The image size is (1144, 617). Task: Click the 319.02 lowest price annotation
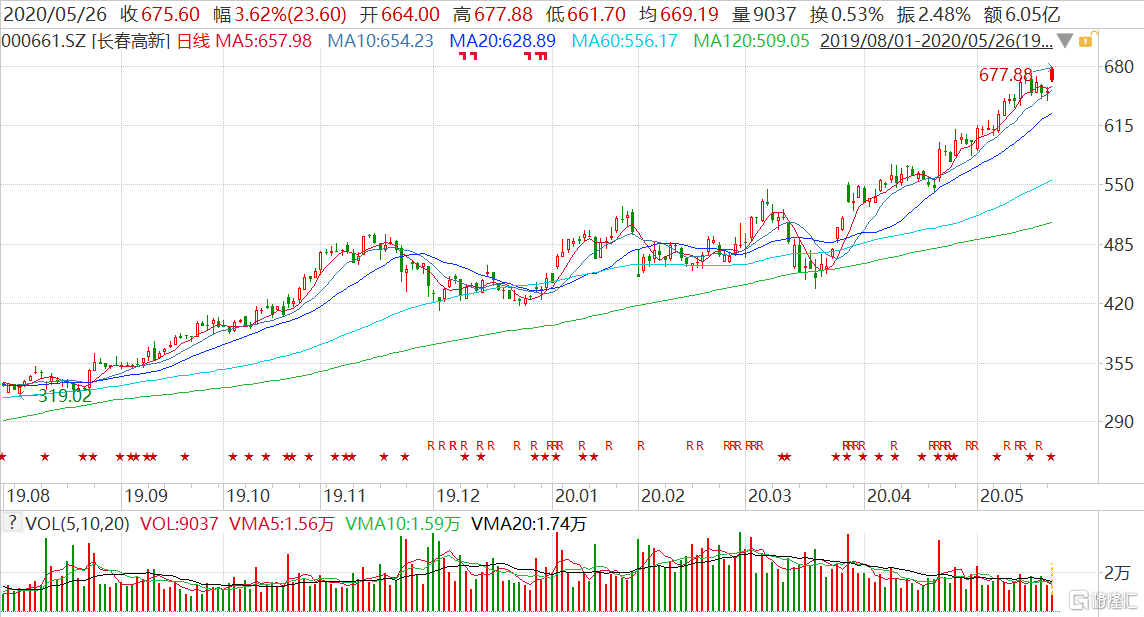click(64, 396)
